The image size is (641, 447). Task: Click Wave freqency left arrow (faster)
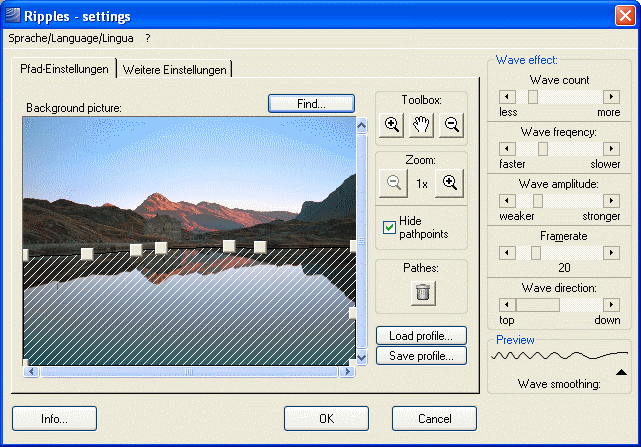click(x=507, y=149)
